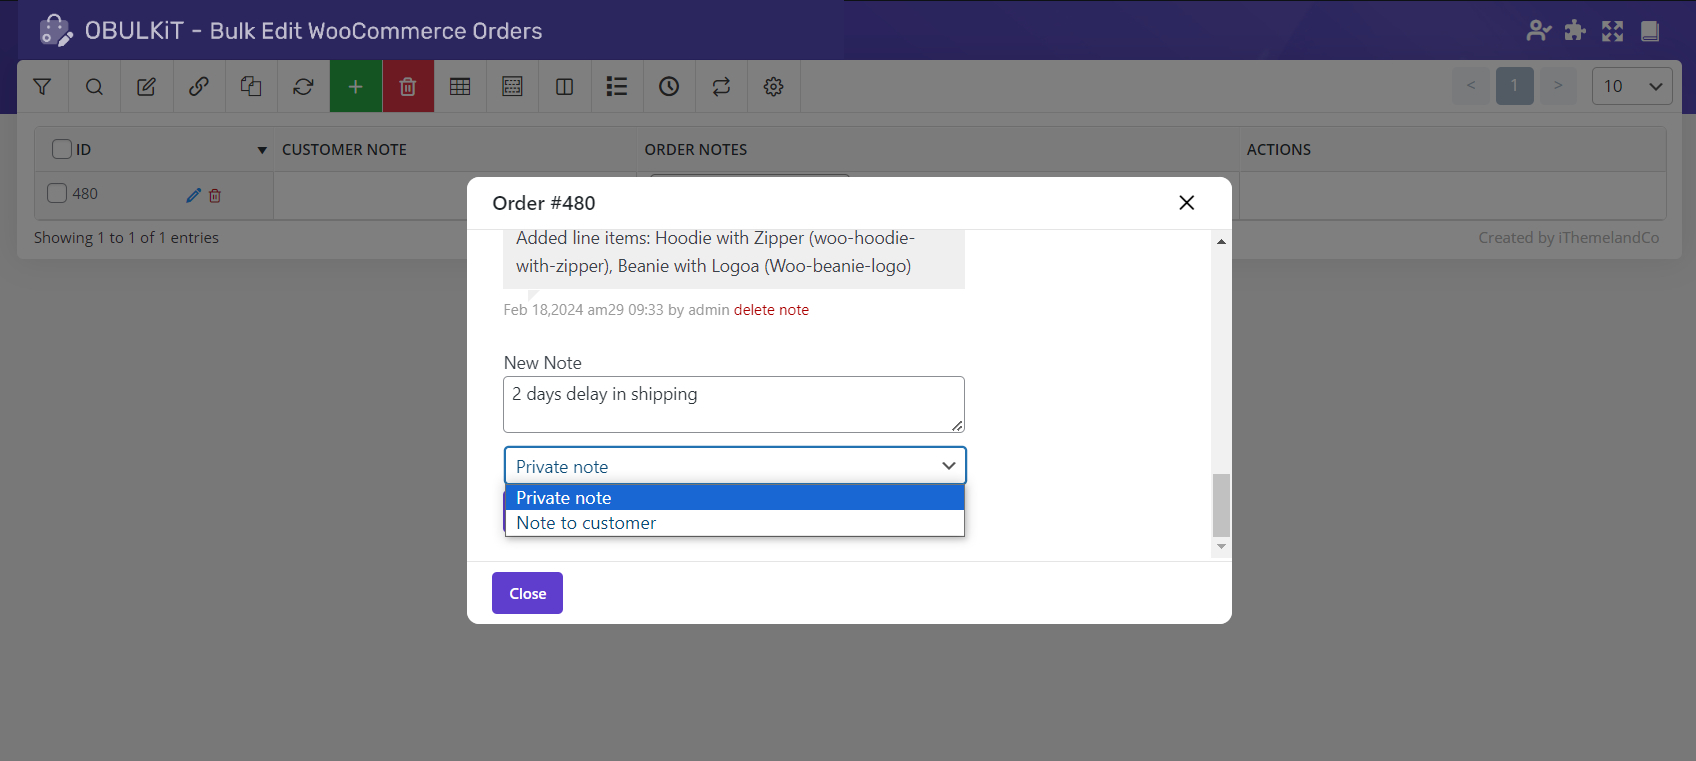Open the column manager table icon
This screenshot has height=761, width=1696.
460,87
